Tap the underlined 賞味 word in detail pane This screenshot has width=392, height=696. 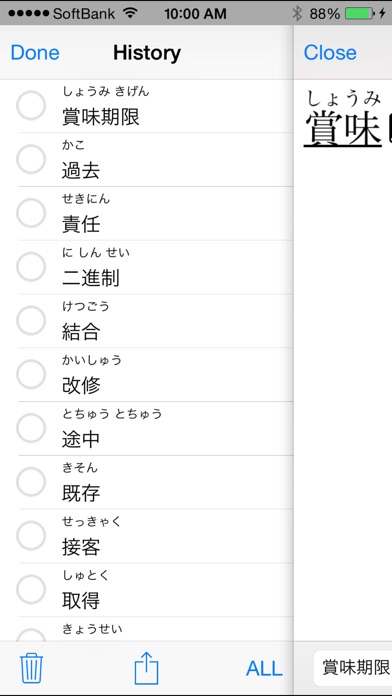click(343, 128)
